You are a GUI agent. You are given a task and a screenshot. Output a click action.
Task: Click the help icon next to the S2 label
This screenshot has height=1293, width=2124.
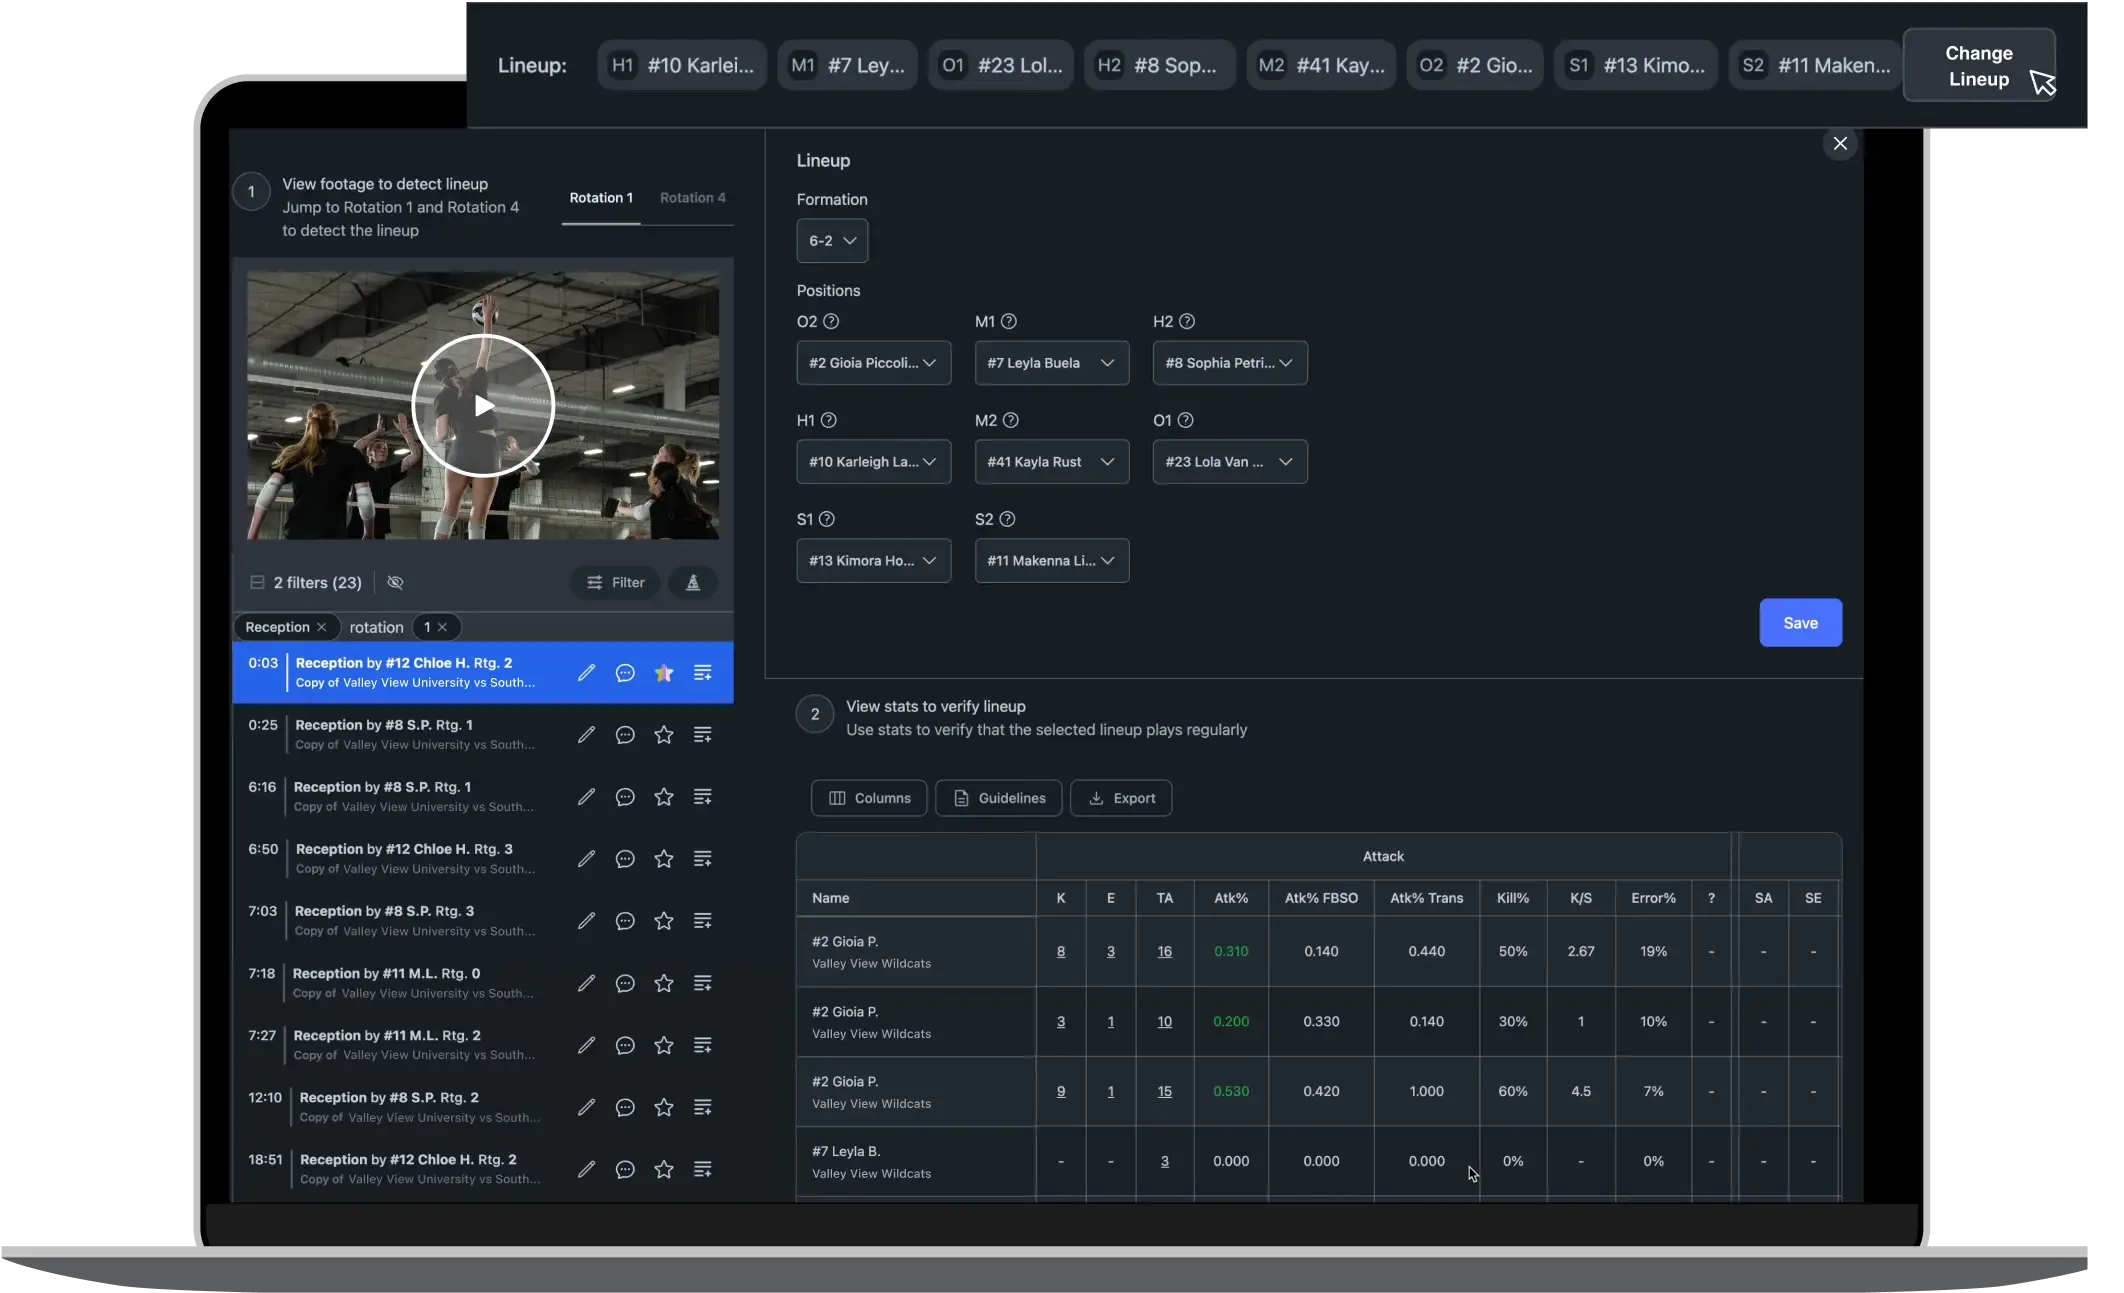tap(1007, 519)
